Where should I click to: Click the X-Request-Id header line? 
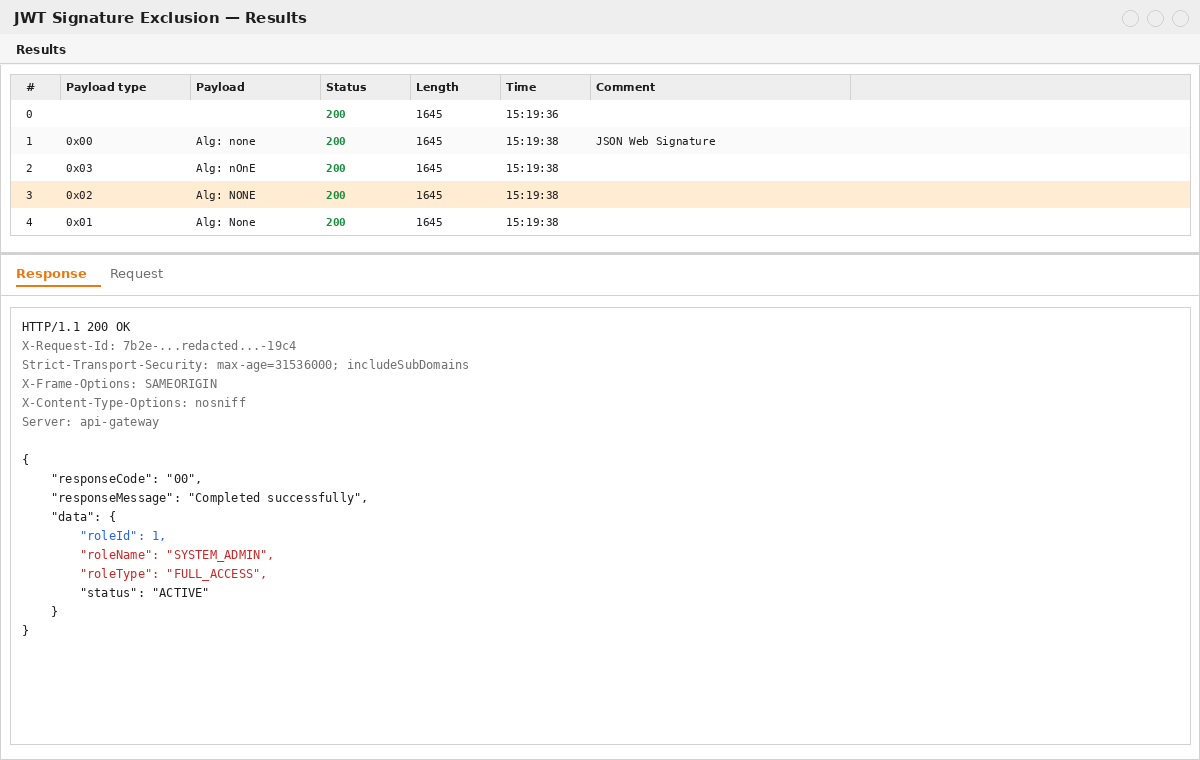[x=159, y=346]
